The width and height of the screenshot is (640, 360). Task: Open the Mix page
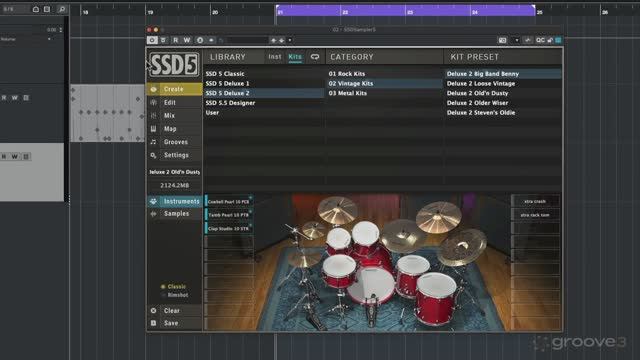pos(175,116)
